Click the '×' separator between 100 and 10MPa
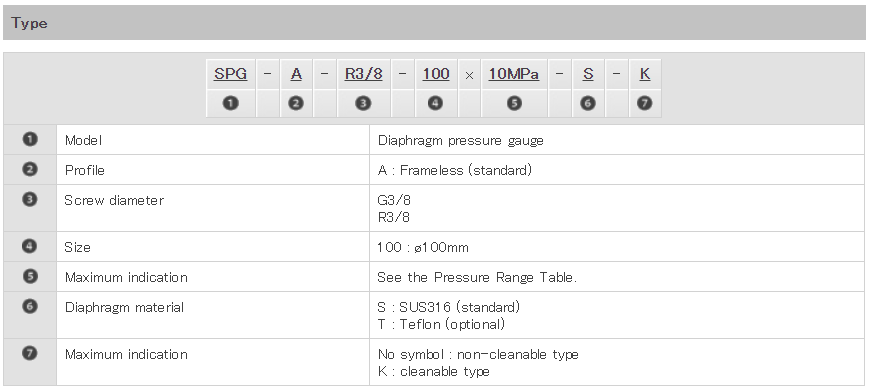Viewport: 869px width, 389px height. pos(469,75)
